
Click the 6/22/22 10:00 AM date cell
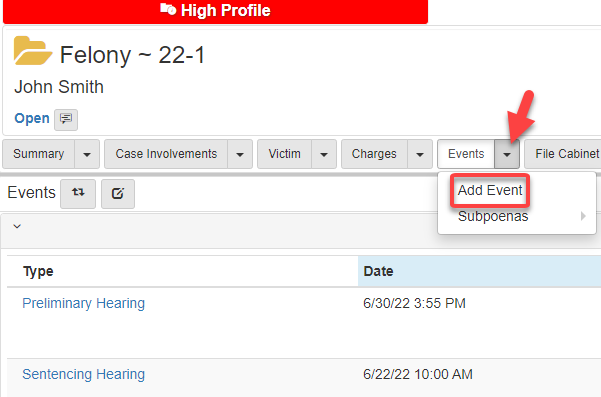tap(418, 374)
